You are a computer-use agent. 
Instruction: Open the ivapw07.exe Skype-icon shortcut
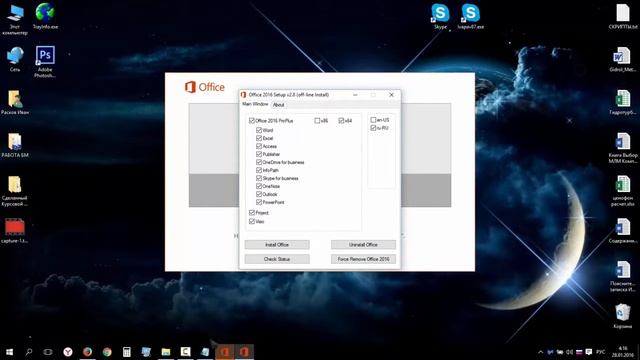click(470, 16)
